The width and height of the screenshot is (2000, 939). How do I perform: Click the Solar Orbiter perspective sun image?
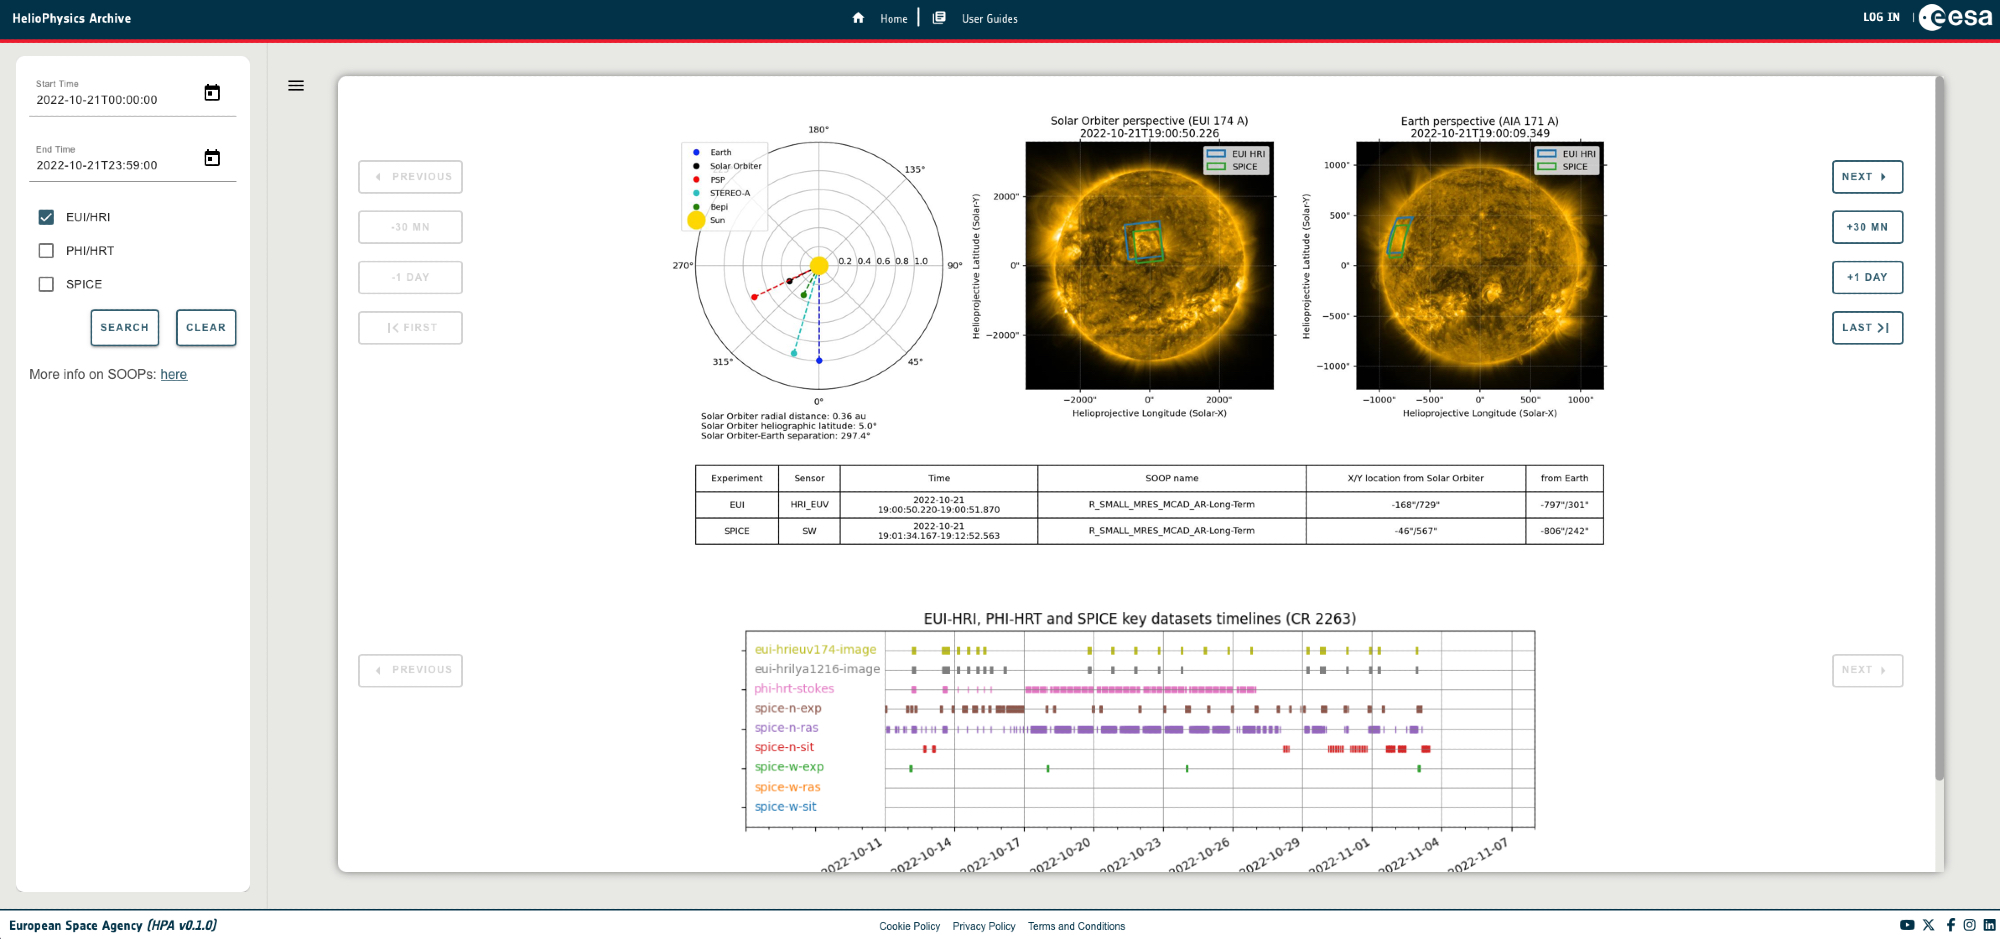[1149, 266]
